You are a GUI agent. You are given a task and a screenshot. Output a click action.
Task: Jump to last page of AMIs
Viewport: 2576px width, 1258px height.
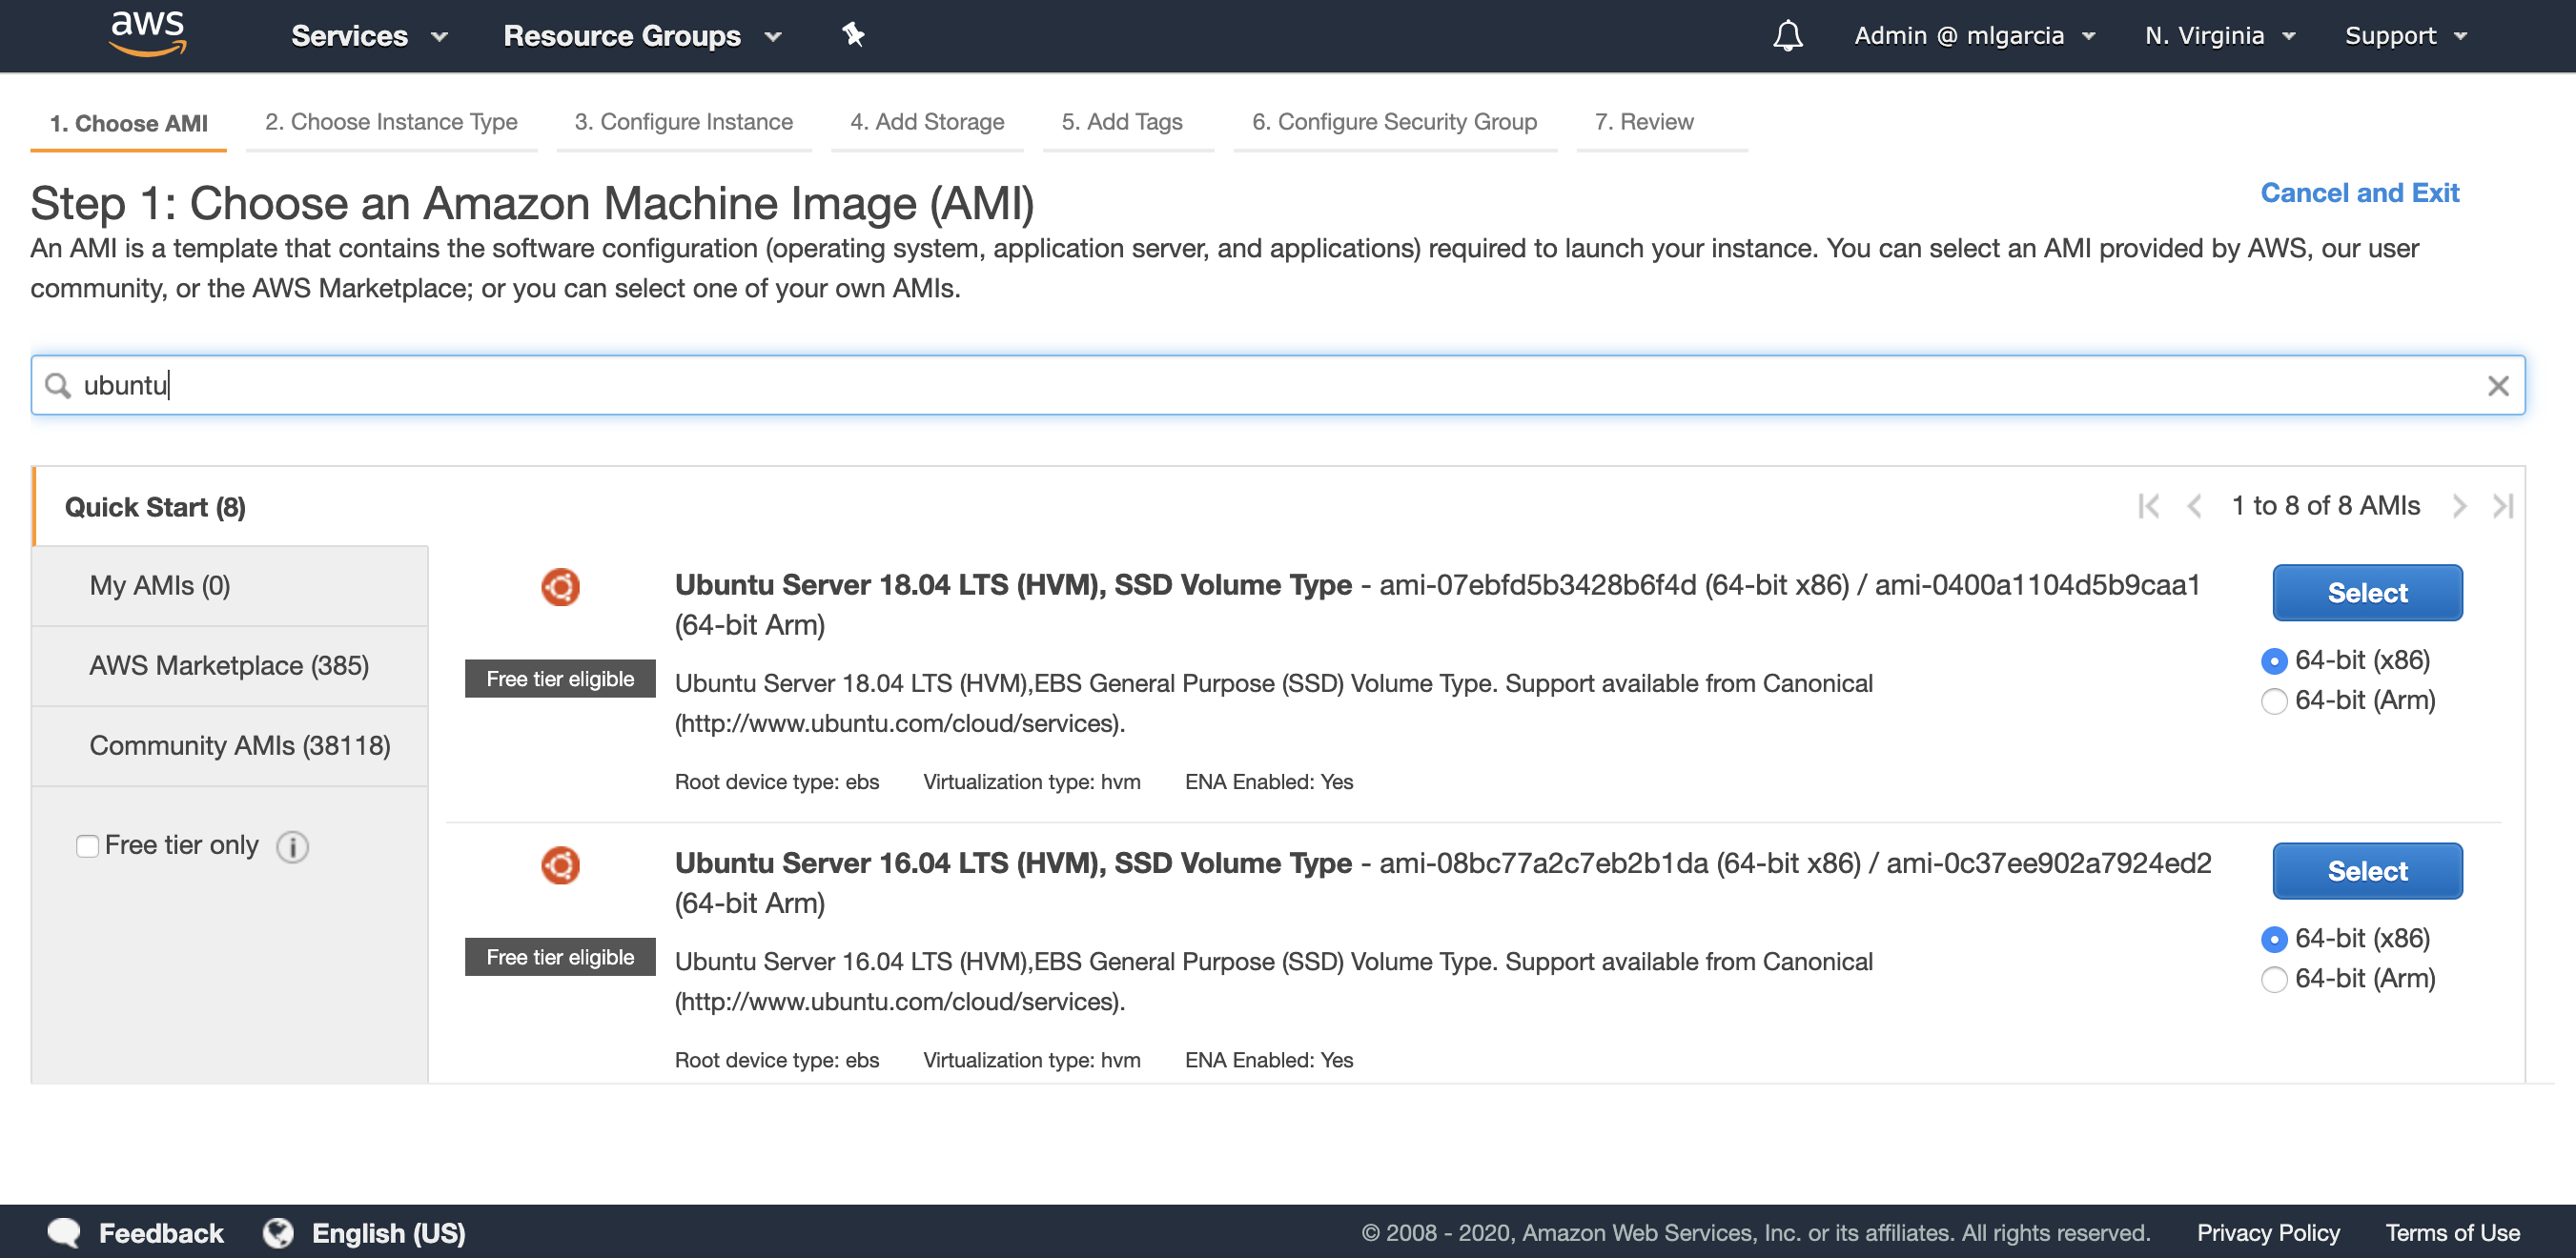click(2502, 506)
